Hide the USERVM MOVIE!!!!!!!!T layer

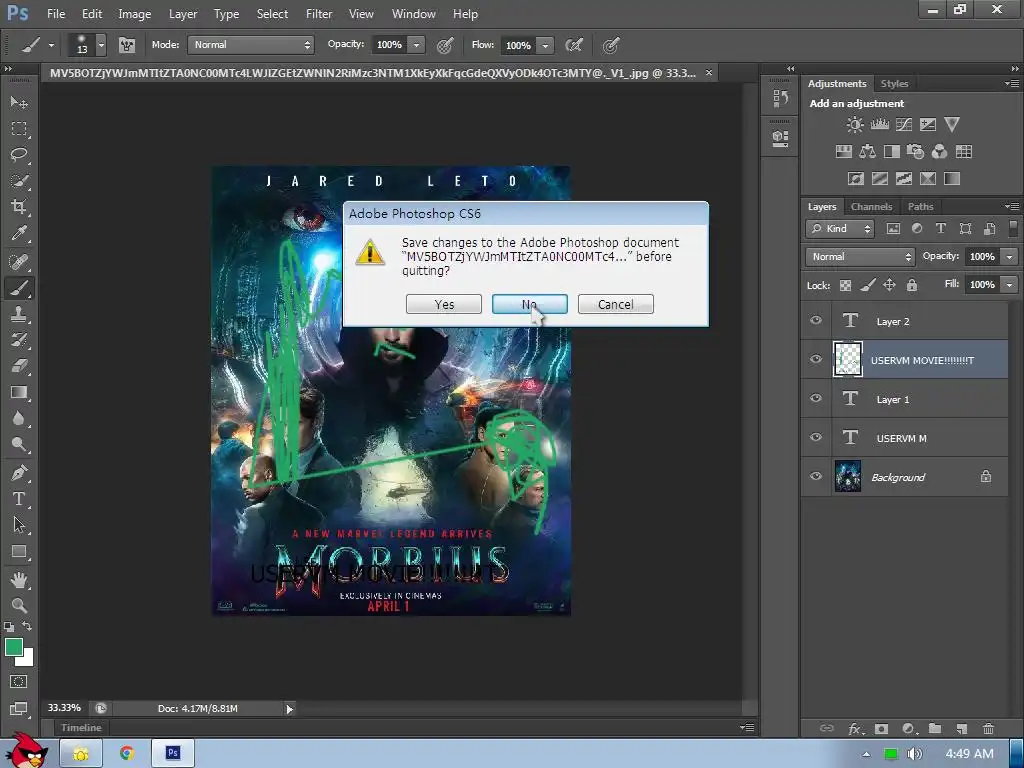(x=816, y=359)
